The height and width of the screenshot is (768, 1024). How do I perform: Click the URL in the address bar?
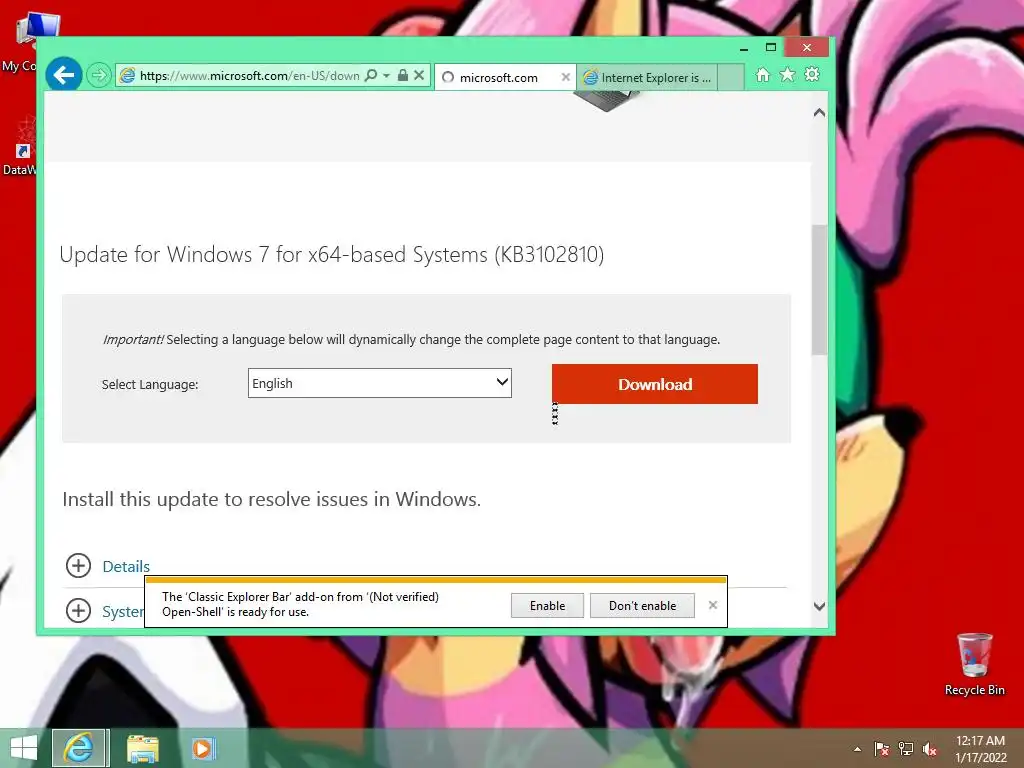click(x=249, y=76)
